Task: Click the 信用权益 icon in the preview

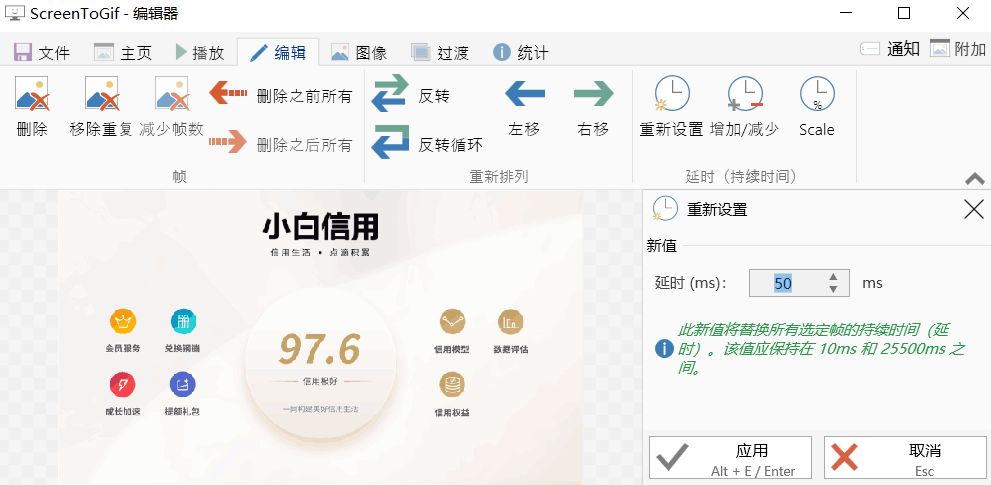Action: tap(452, 385)
